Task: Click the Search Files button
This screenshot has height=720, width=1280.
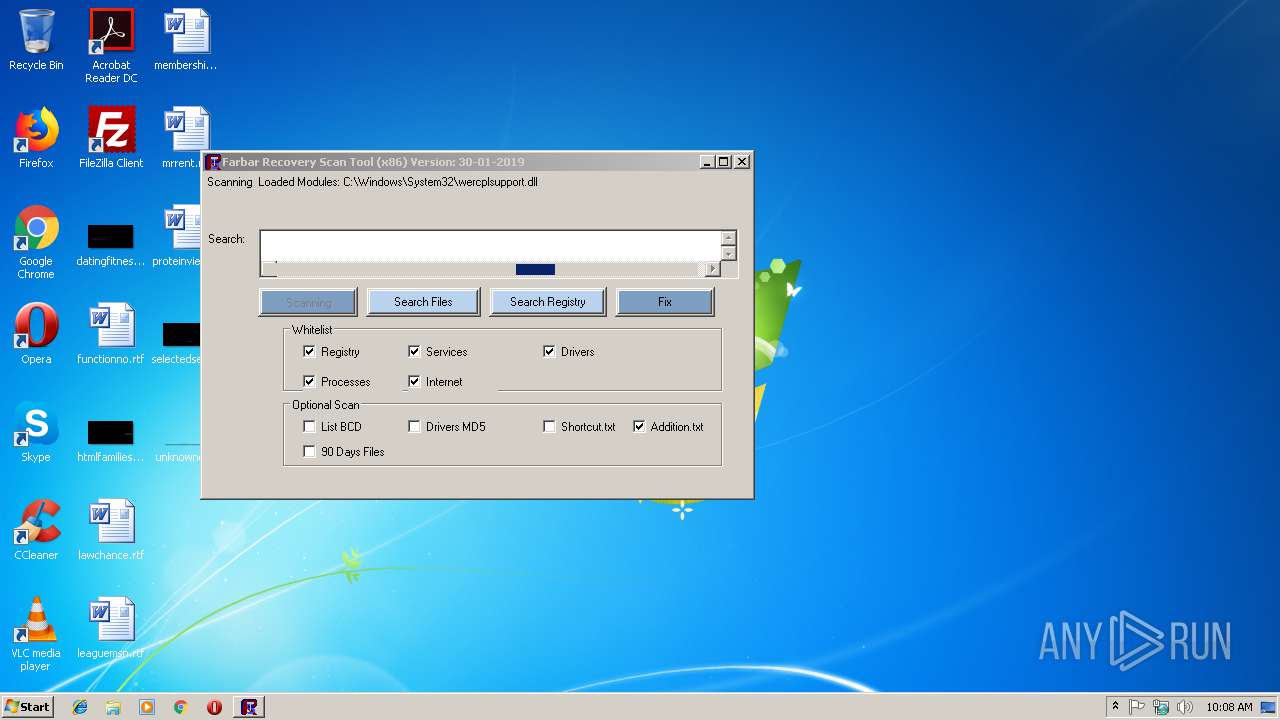Action: point(423,302)
